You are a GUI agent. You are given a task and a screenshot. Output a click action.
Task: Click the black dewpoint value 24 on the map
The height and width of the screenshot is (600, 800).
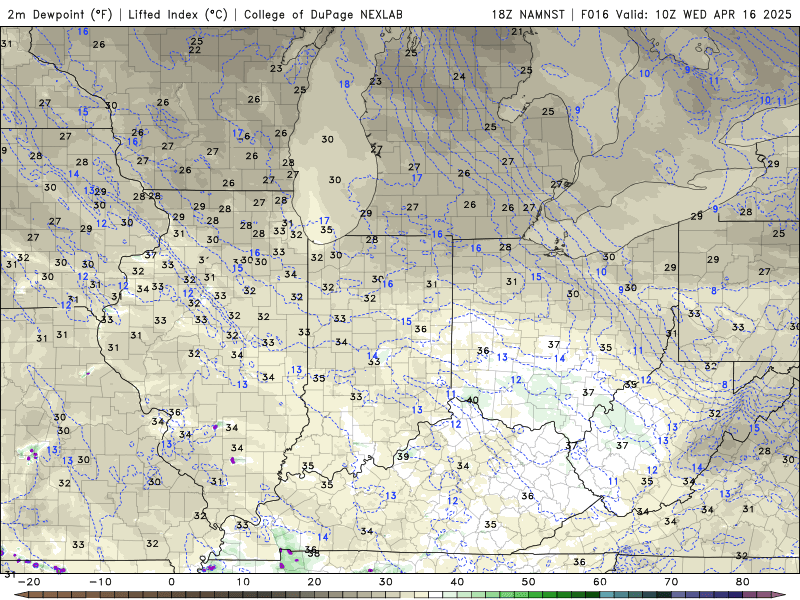tap(459, 77)
